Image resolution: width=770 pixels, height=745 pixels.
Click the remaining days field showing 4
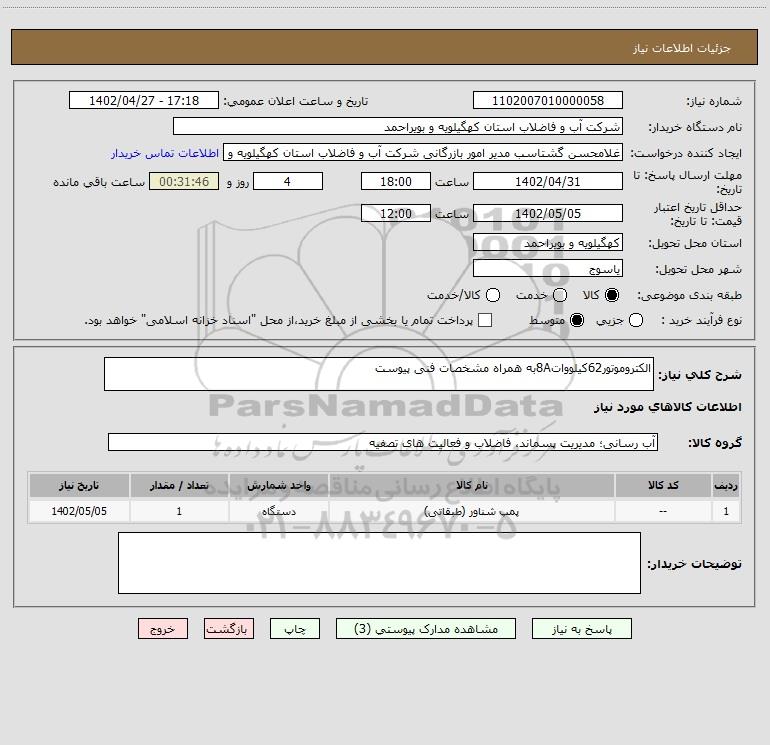[x=288, y=181]
